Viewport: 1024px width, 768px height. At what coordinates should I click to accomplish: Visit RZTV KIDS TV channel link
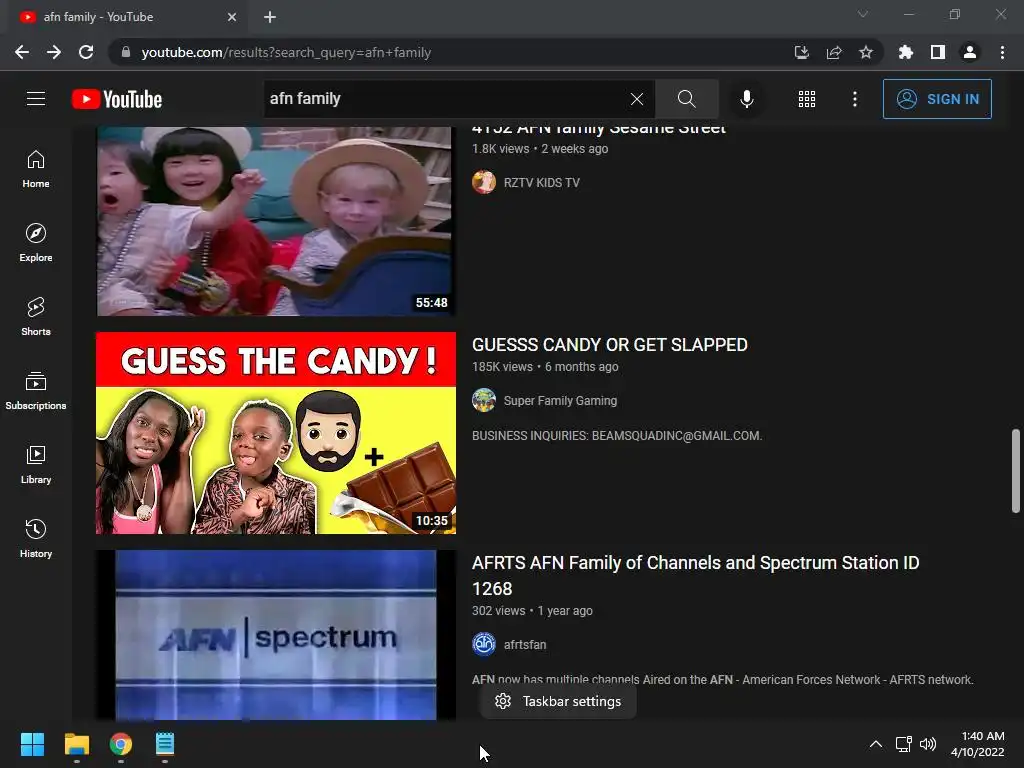(x=541, y=182)
